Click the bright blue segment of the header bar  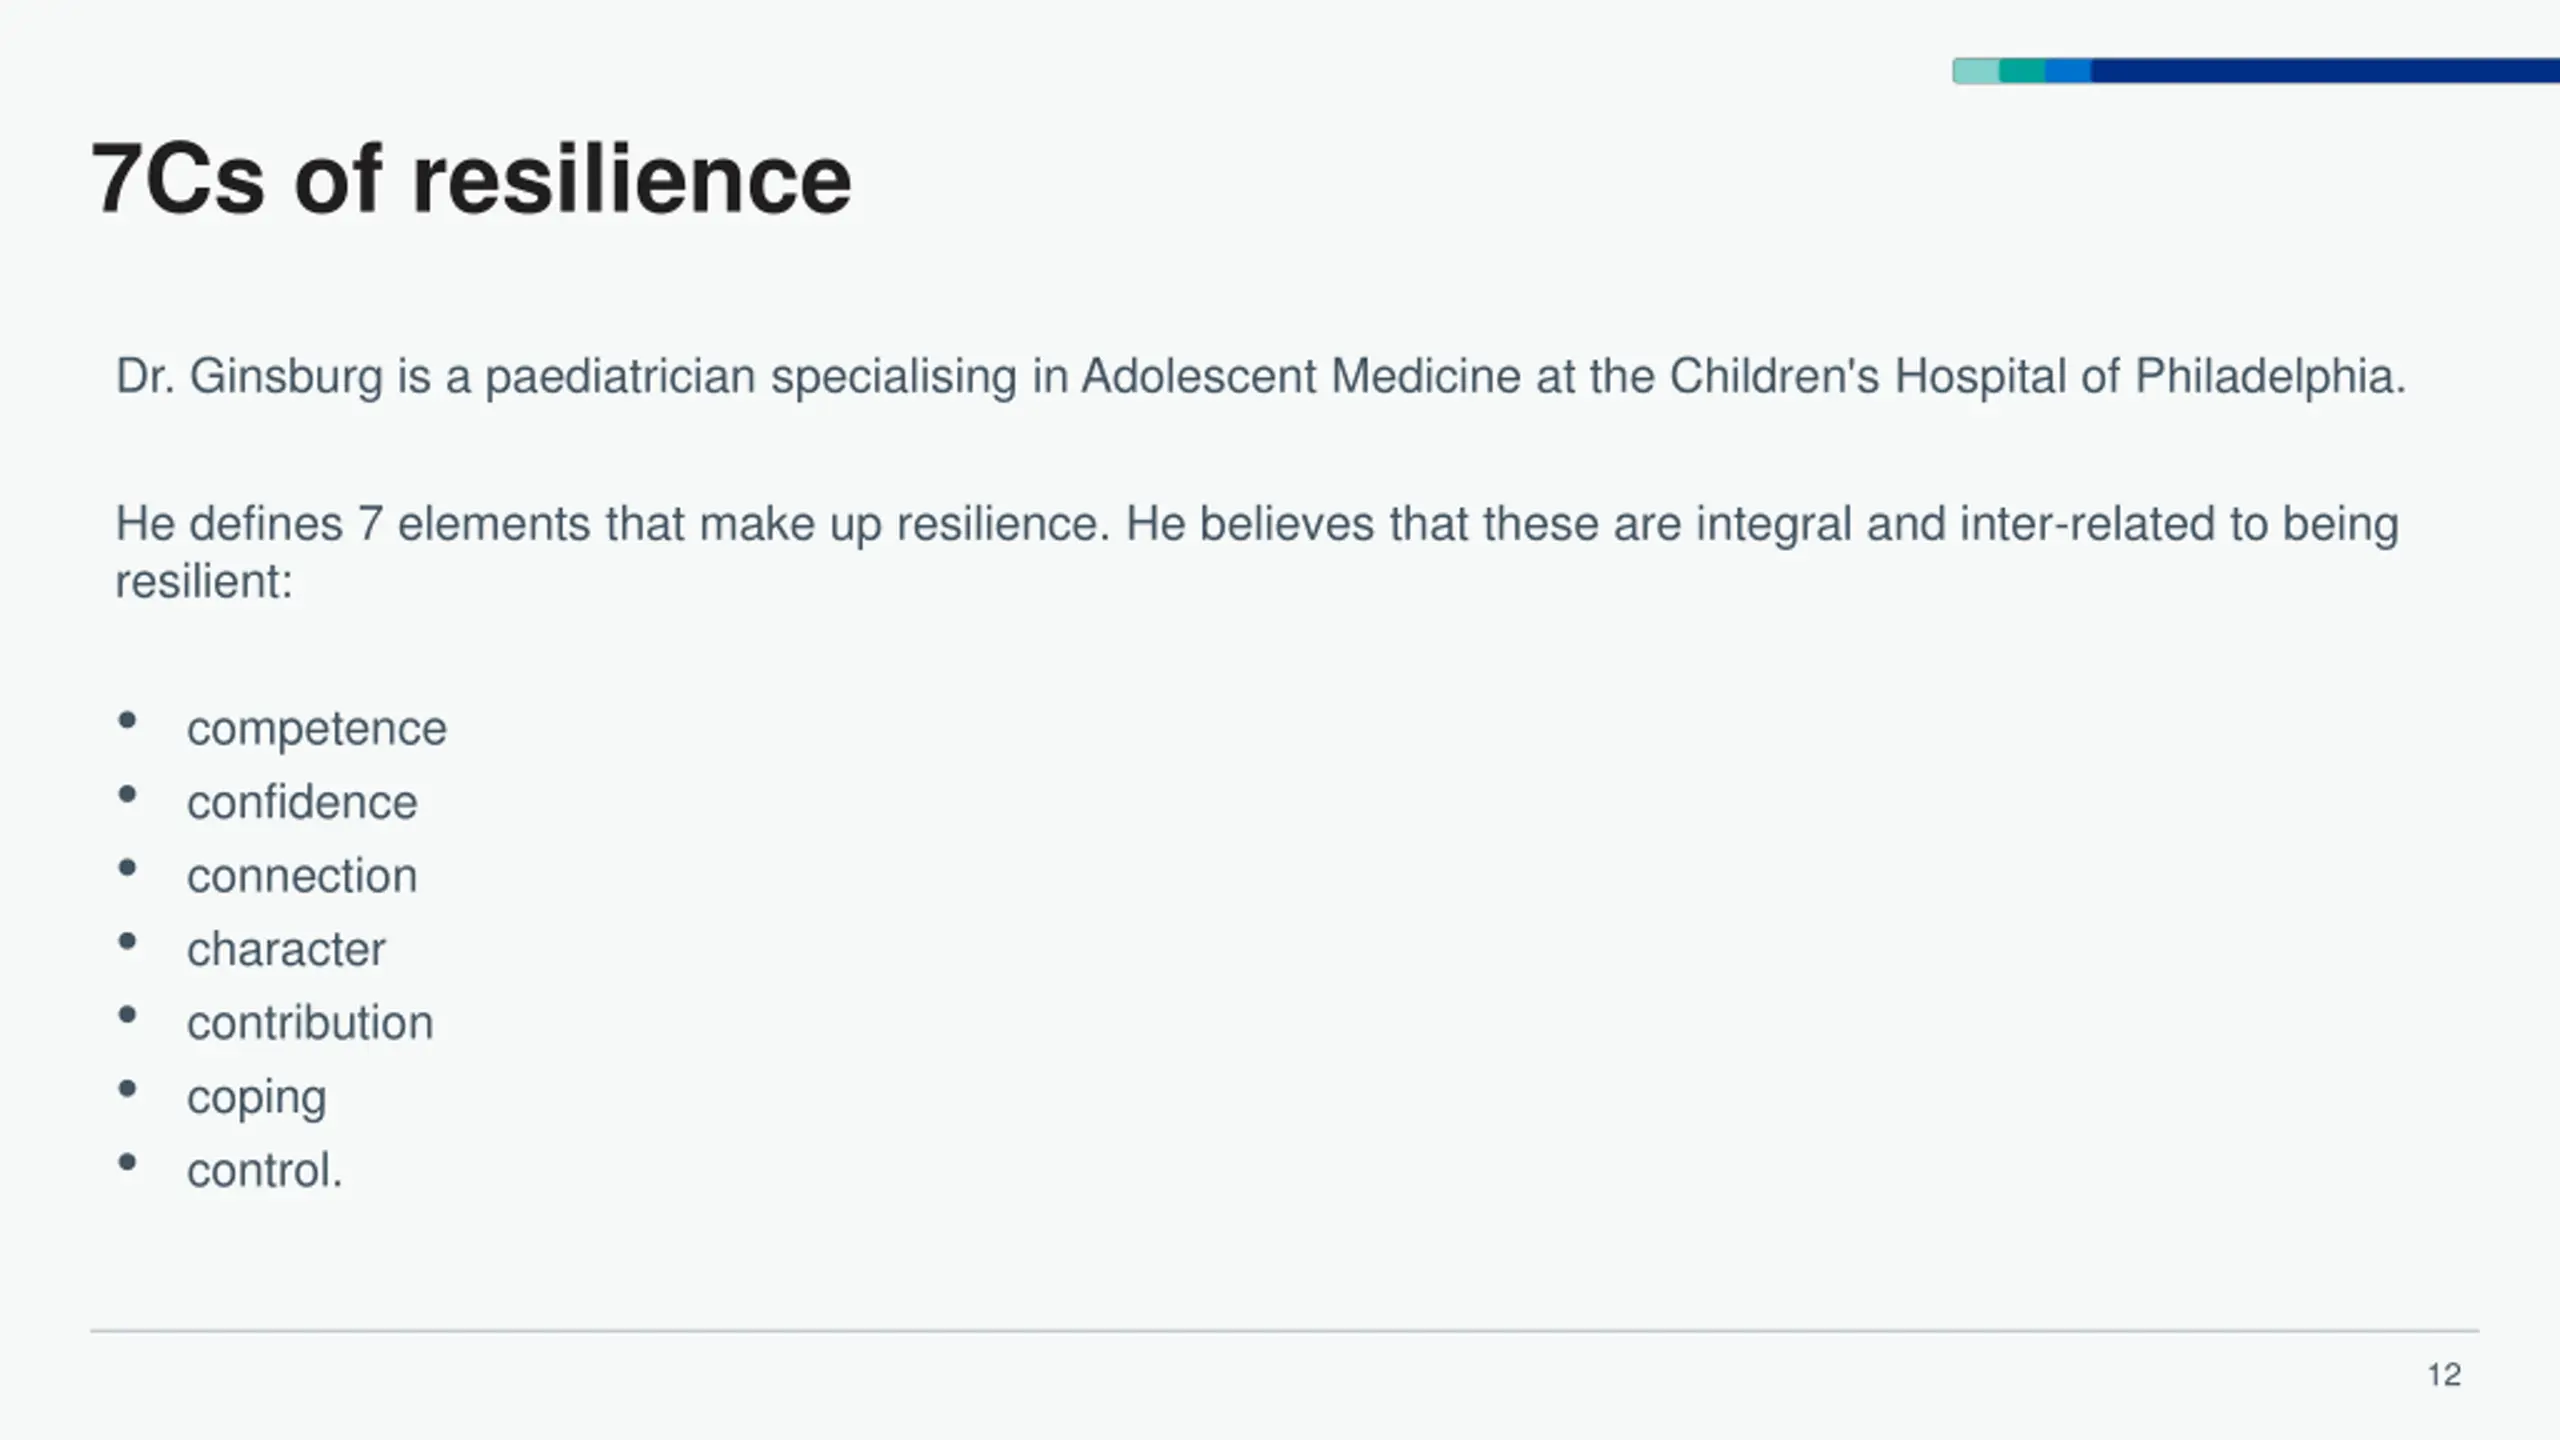click(x=2068, y=71)
